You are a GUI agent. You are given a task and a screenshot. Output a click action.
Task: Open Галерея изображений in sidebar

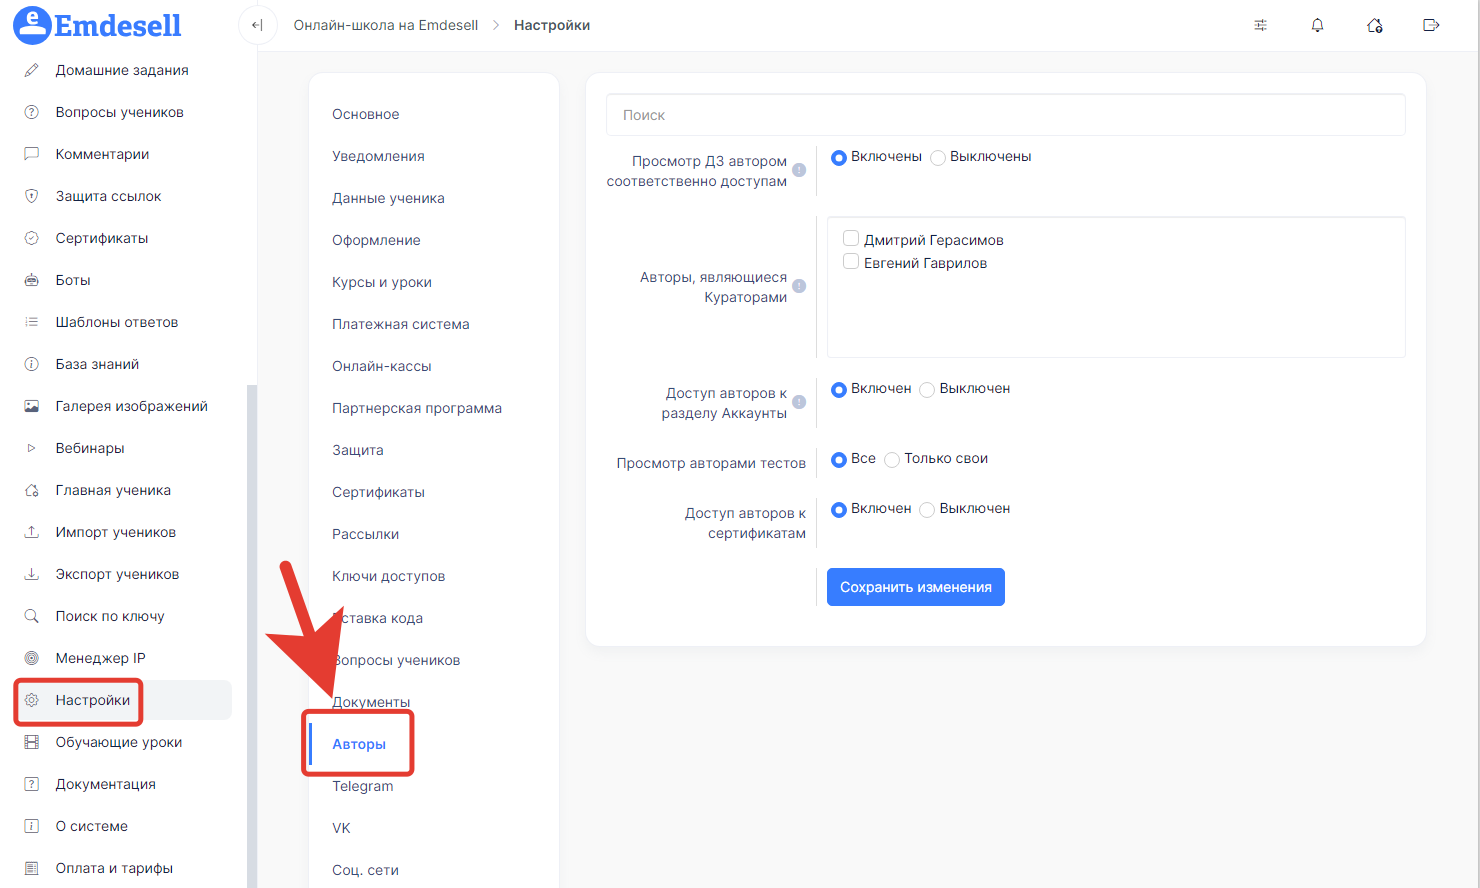click(131, 406)
